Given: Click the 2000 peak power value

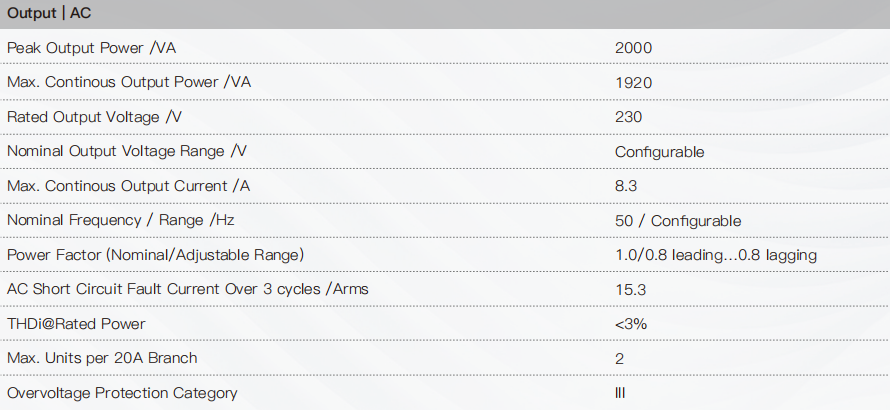Looking at the screenshot, I should coord(633,48).
